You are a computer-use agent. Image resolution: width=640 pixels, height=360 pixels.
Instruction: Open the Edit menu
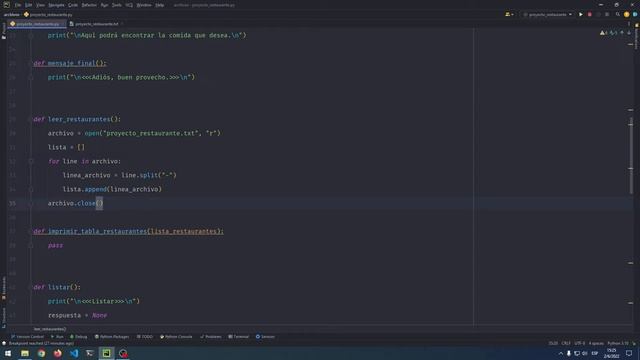[x=29, y=5]
